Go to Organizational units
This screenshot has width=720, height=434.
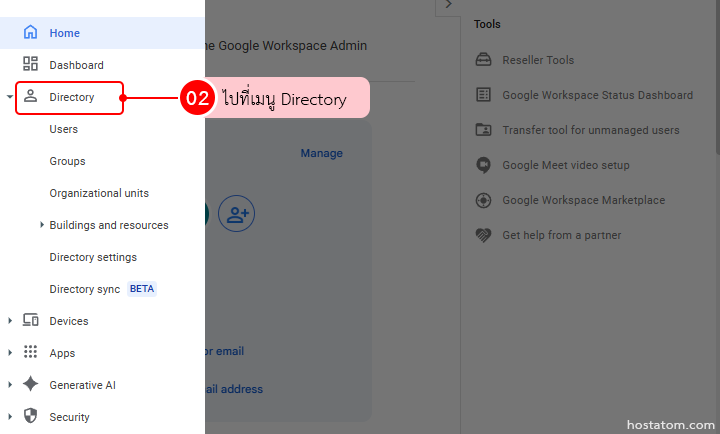99,193
